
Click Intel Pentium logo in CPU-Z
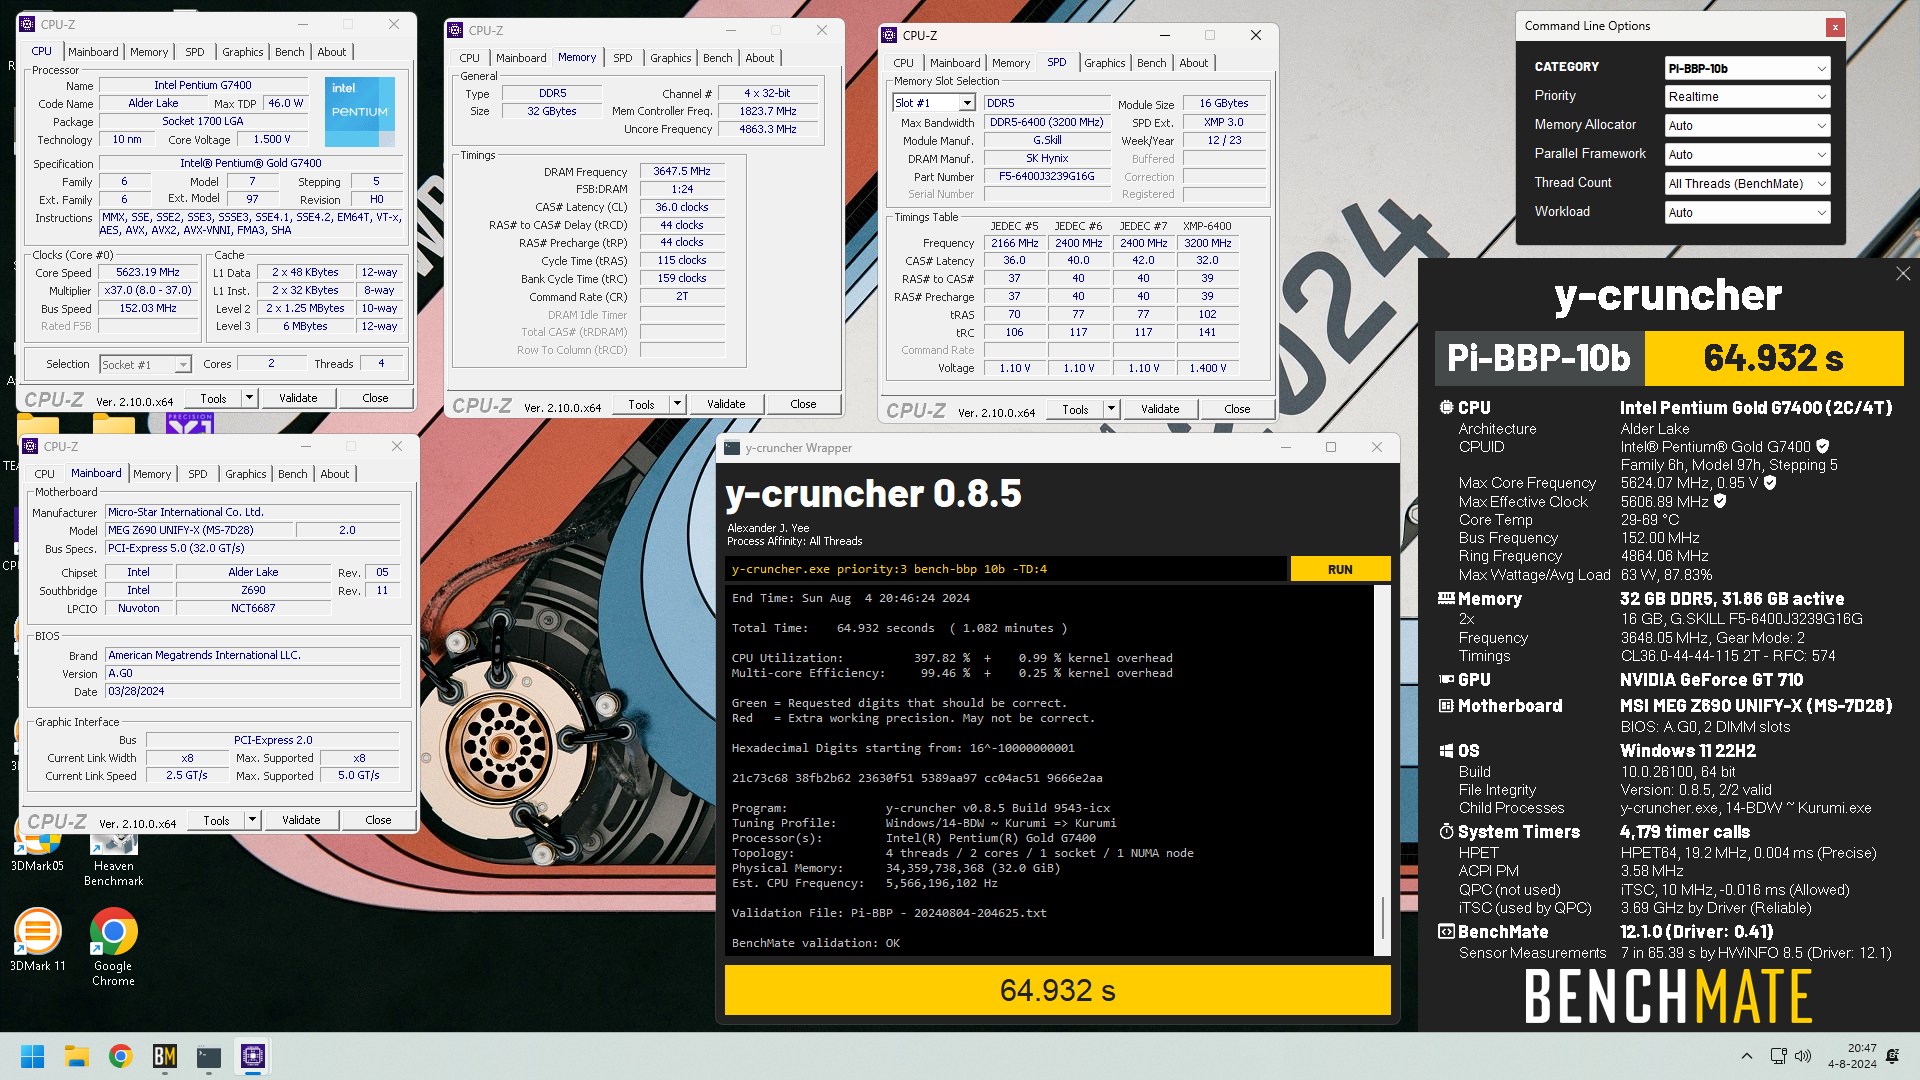tap(359, 111)
